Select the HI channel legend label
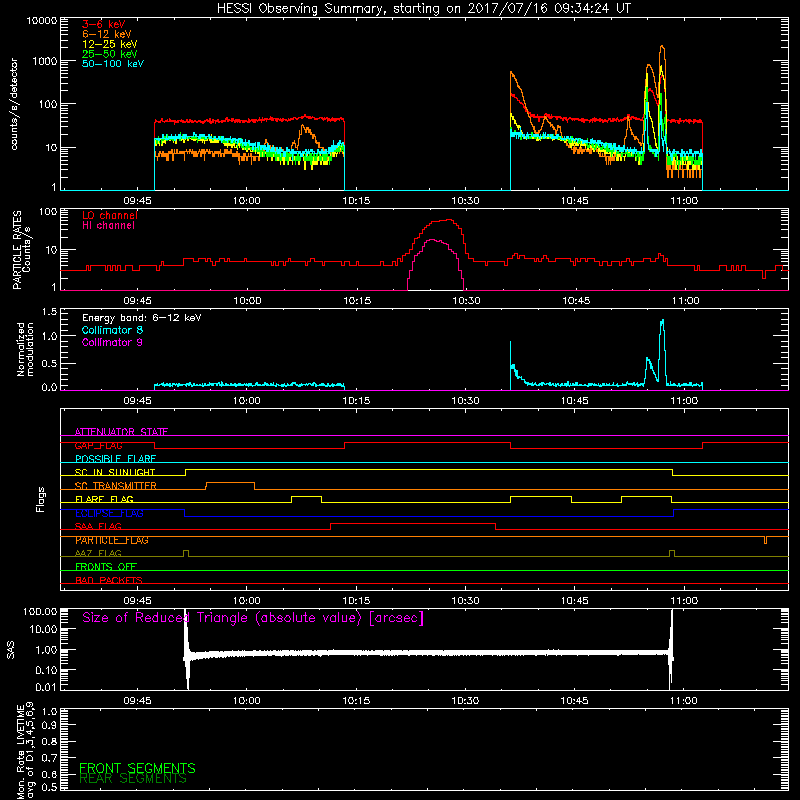 point(108,226)
